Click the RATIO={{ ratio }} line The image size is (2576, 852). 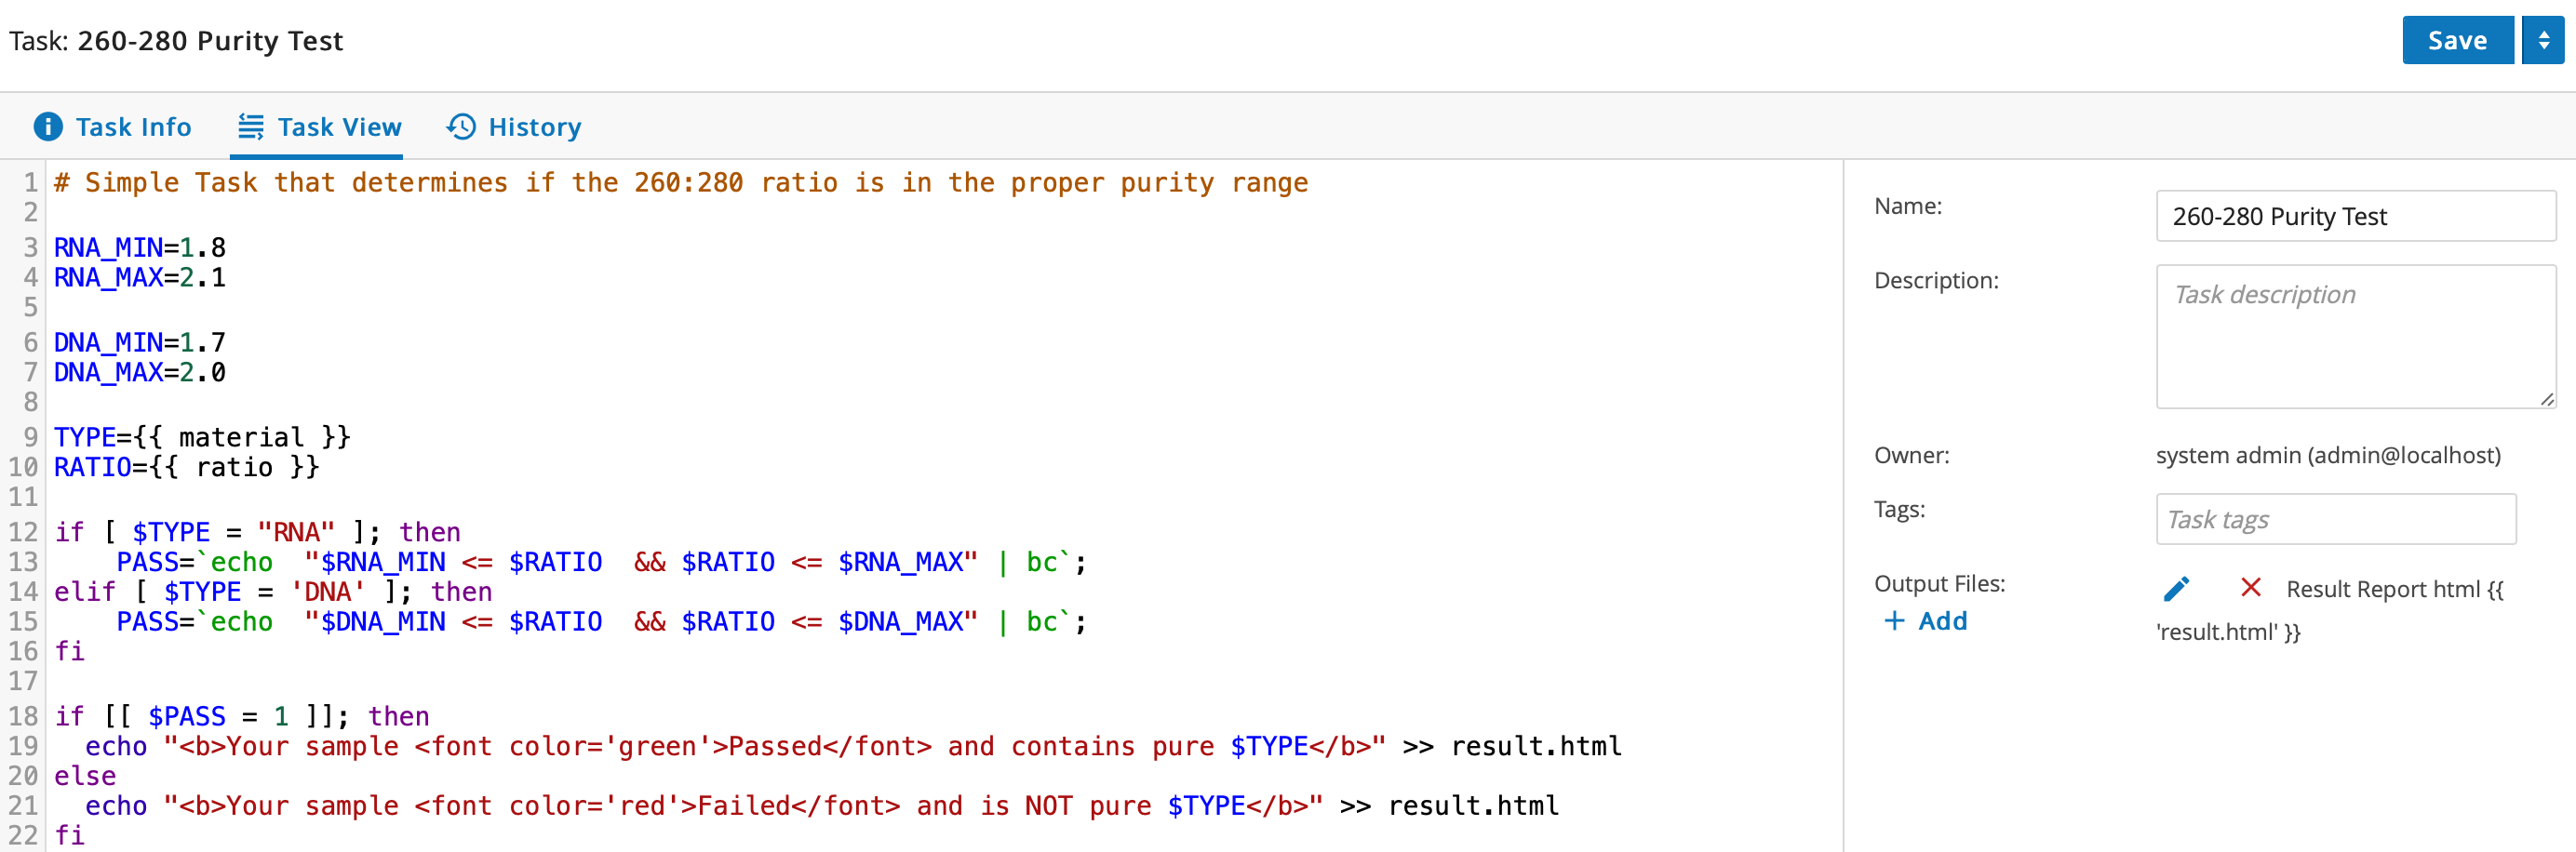187,467
